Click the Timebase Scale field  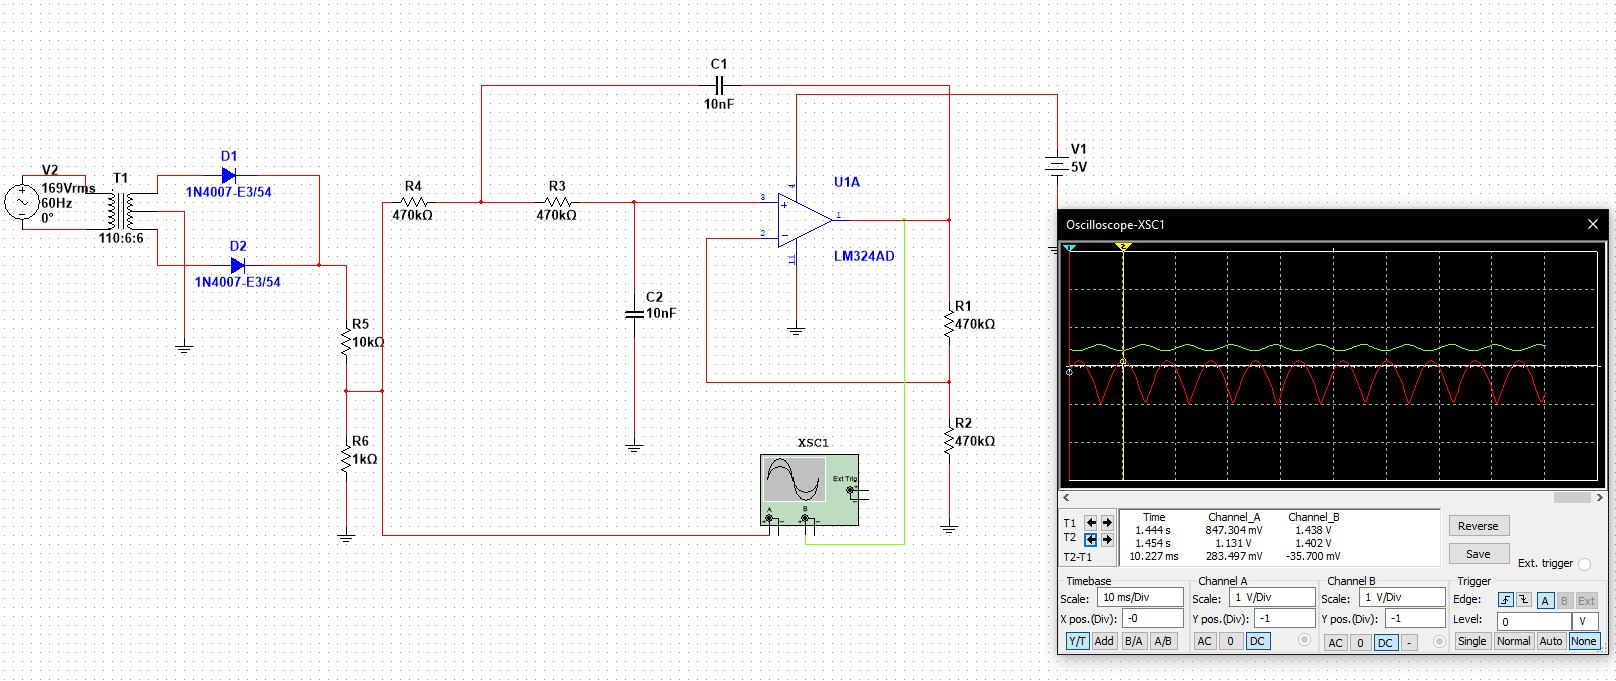(1140, 597)
